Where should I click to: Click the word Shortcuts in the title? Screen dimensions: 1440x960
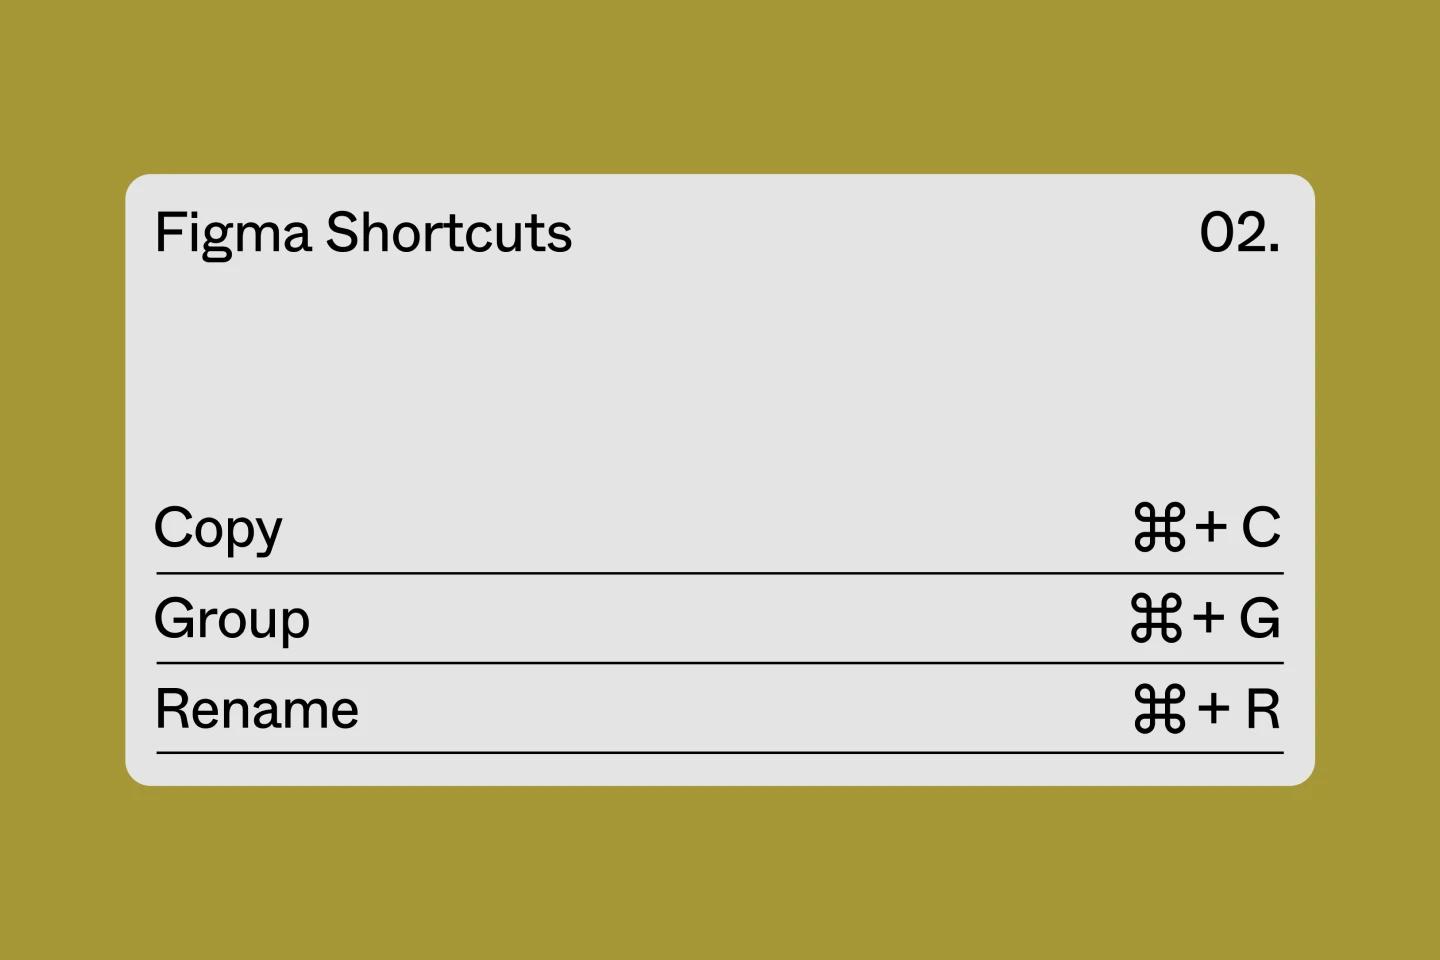click(449, 233)
